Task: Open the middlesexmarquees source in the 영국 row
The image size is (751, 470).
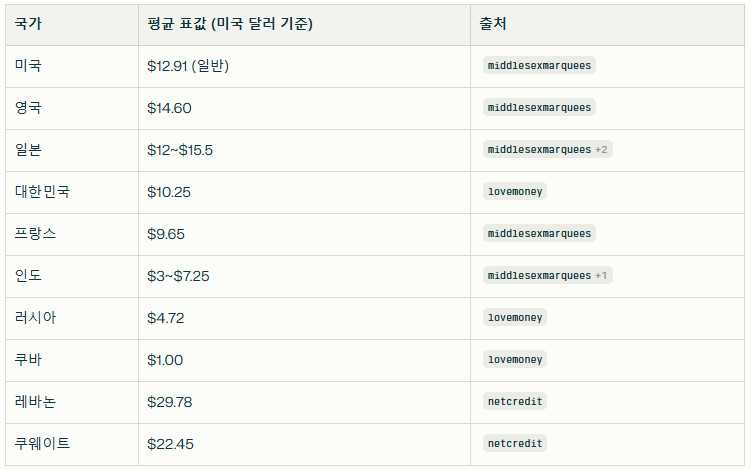Action: [539, 108]
